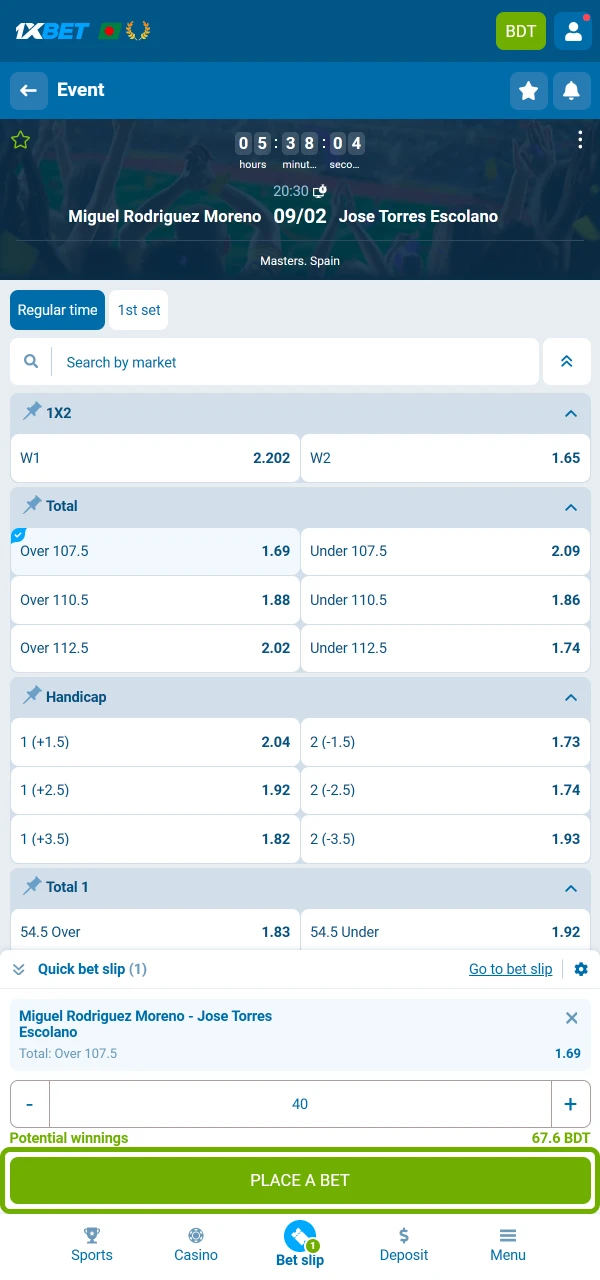
Task: Open the user profile icon
Action: tap(573, 31)
